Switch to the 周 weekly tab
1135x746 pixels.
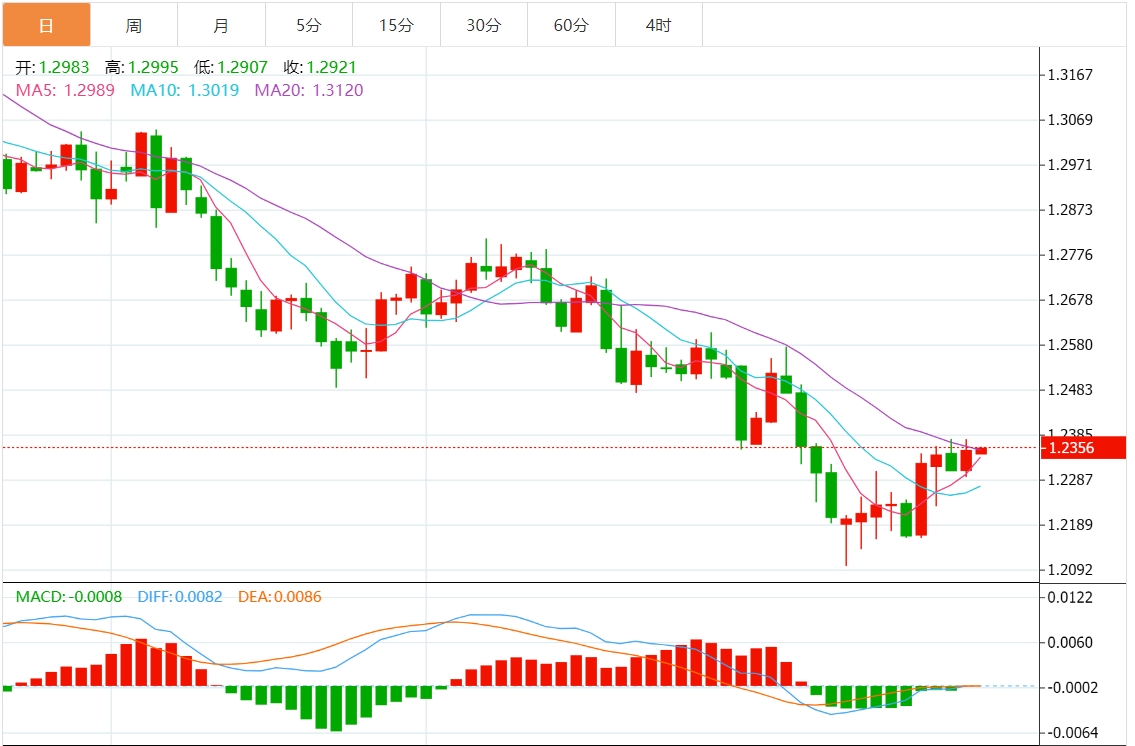(134, 25)
